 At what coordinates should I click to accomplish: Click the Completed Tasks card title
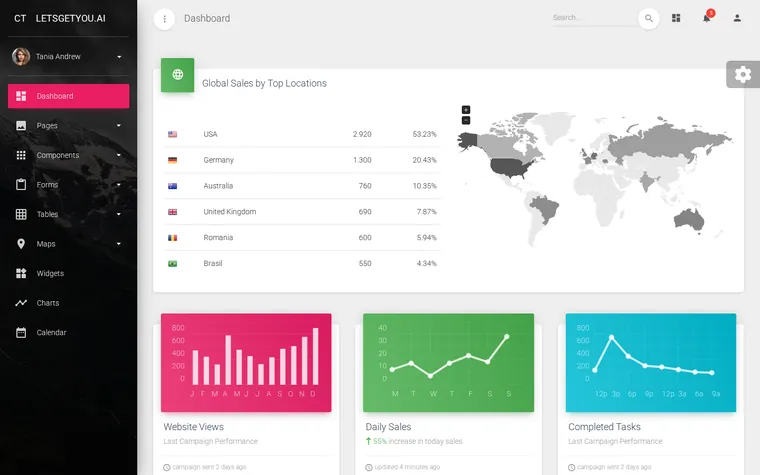(x=604, y=427)
